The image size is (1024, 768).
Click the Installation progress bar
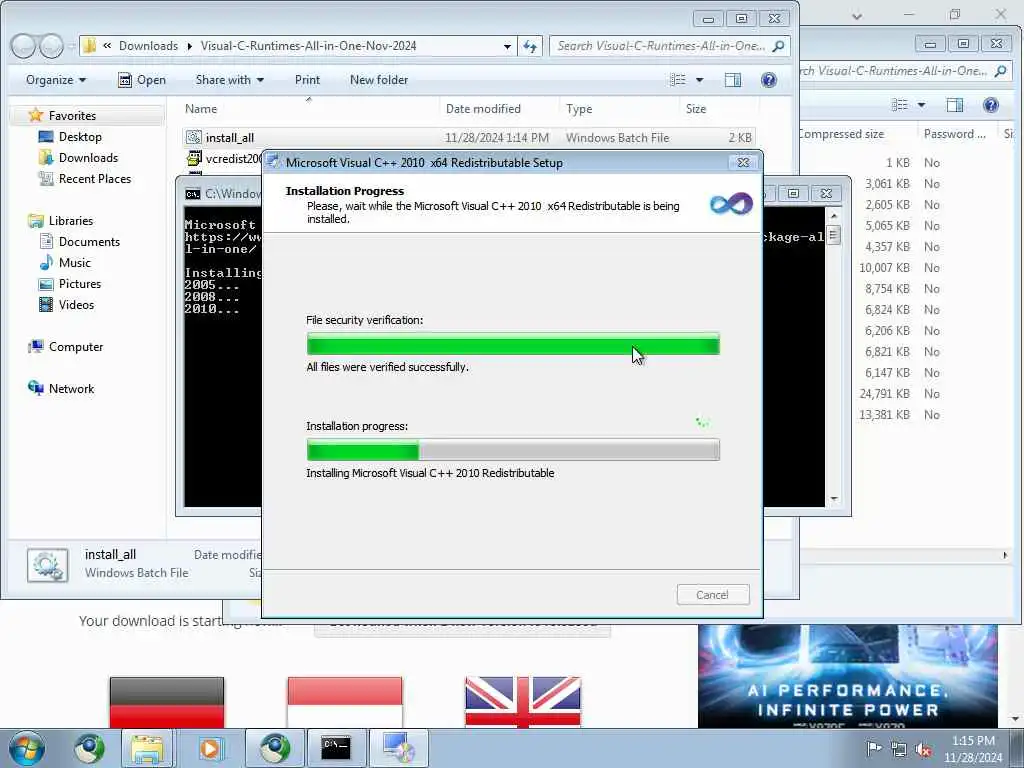click(x=513, y=450)
